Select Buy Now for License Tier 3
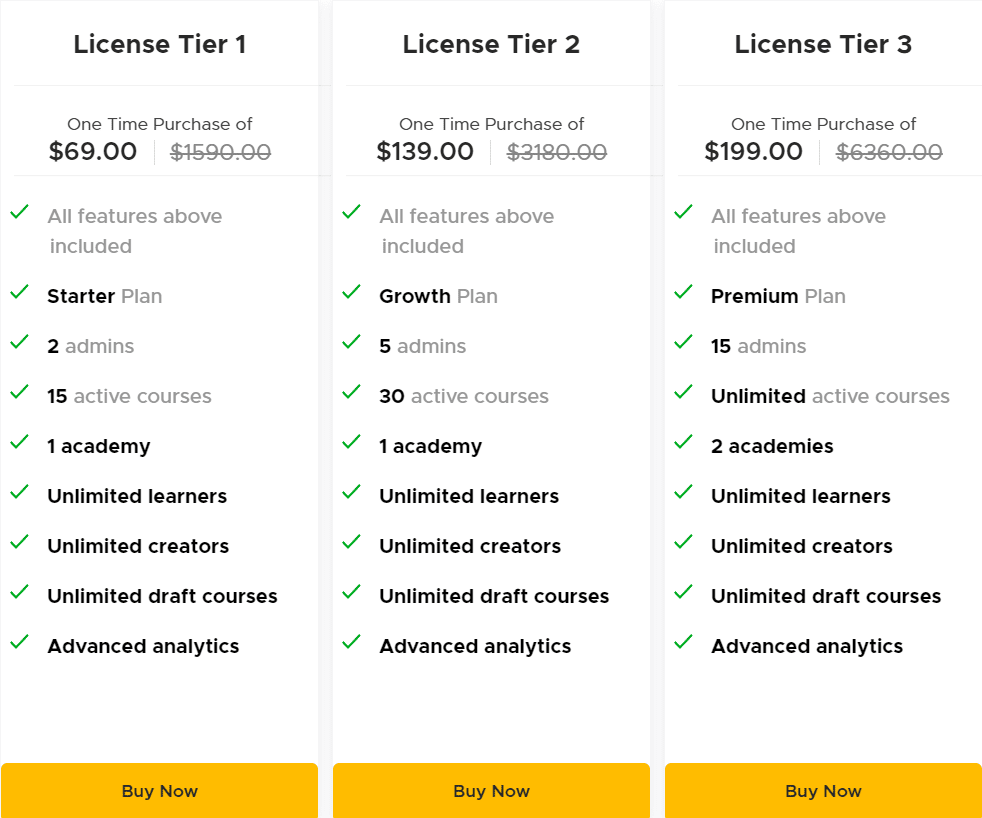 click(x=823, y=791)
